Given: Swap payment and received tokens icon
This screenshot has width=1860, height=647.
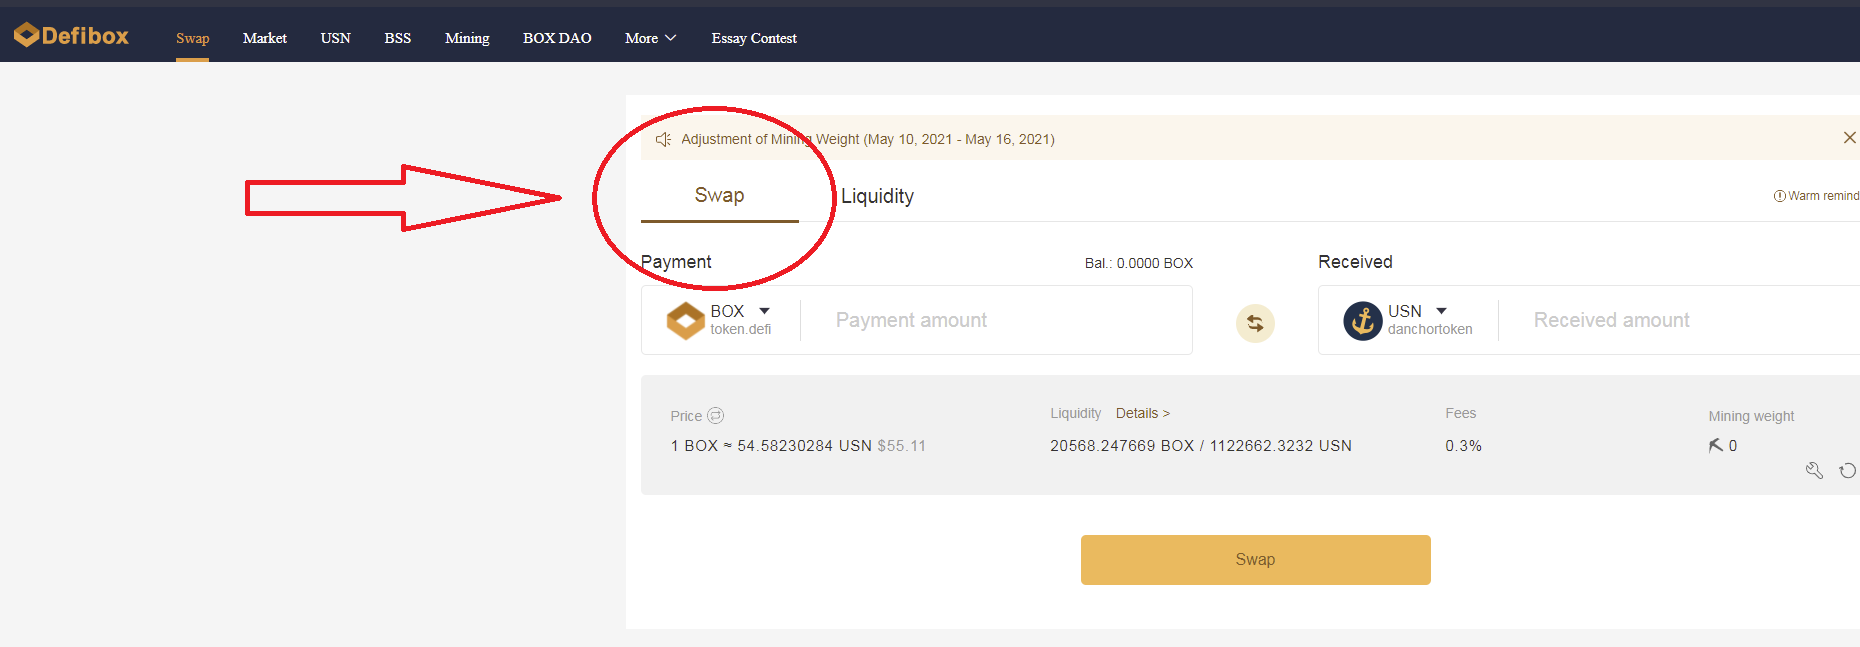Looking at the screenshot, I should 1255,323.
